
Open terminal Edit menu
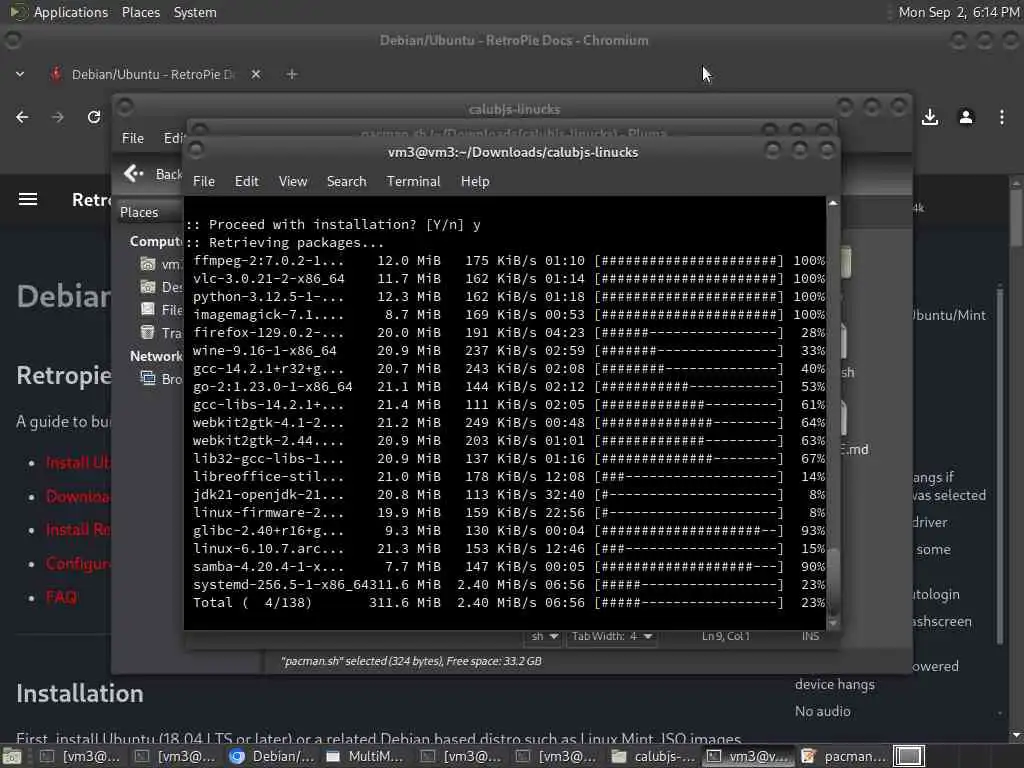[246, 182]
